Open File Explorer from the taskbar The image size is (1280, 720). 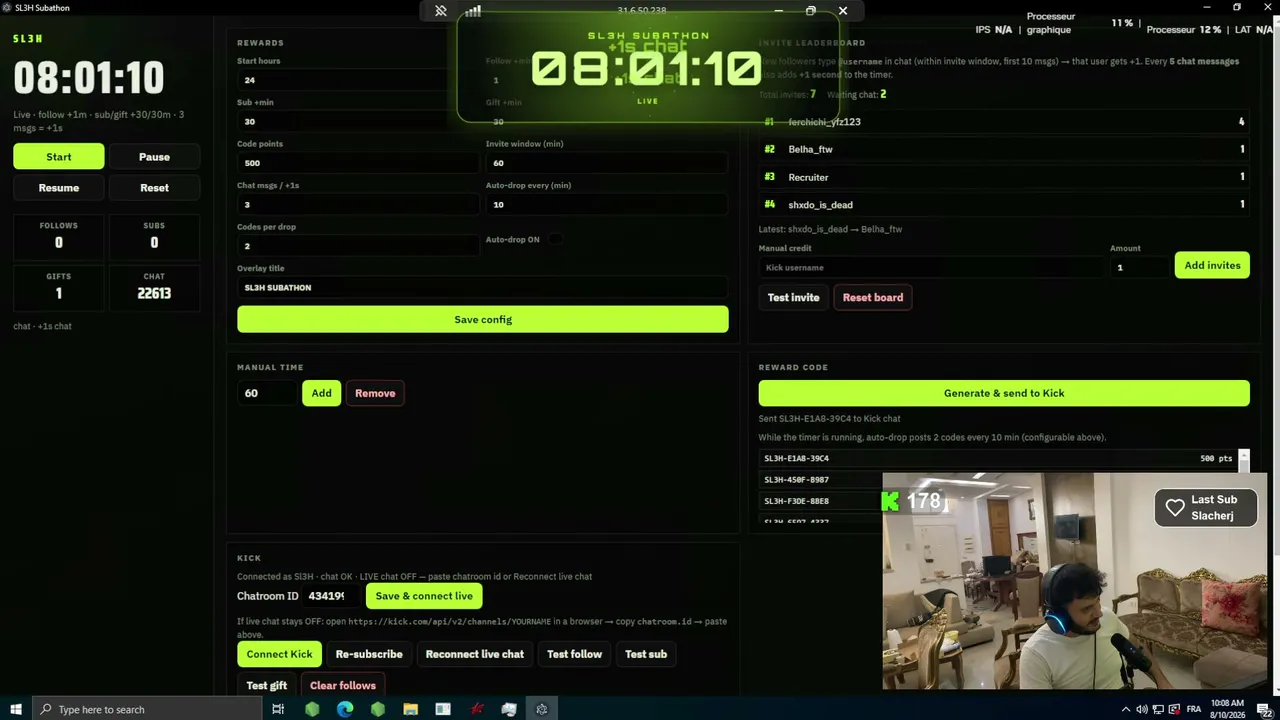point(410,709)
